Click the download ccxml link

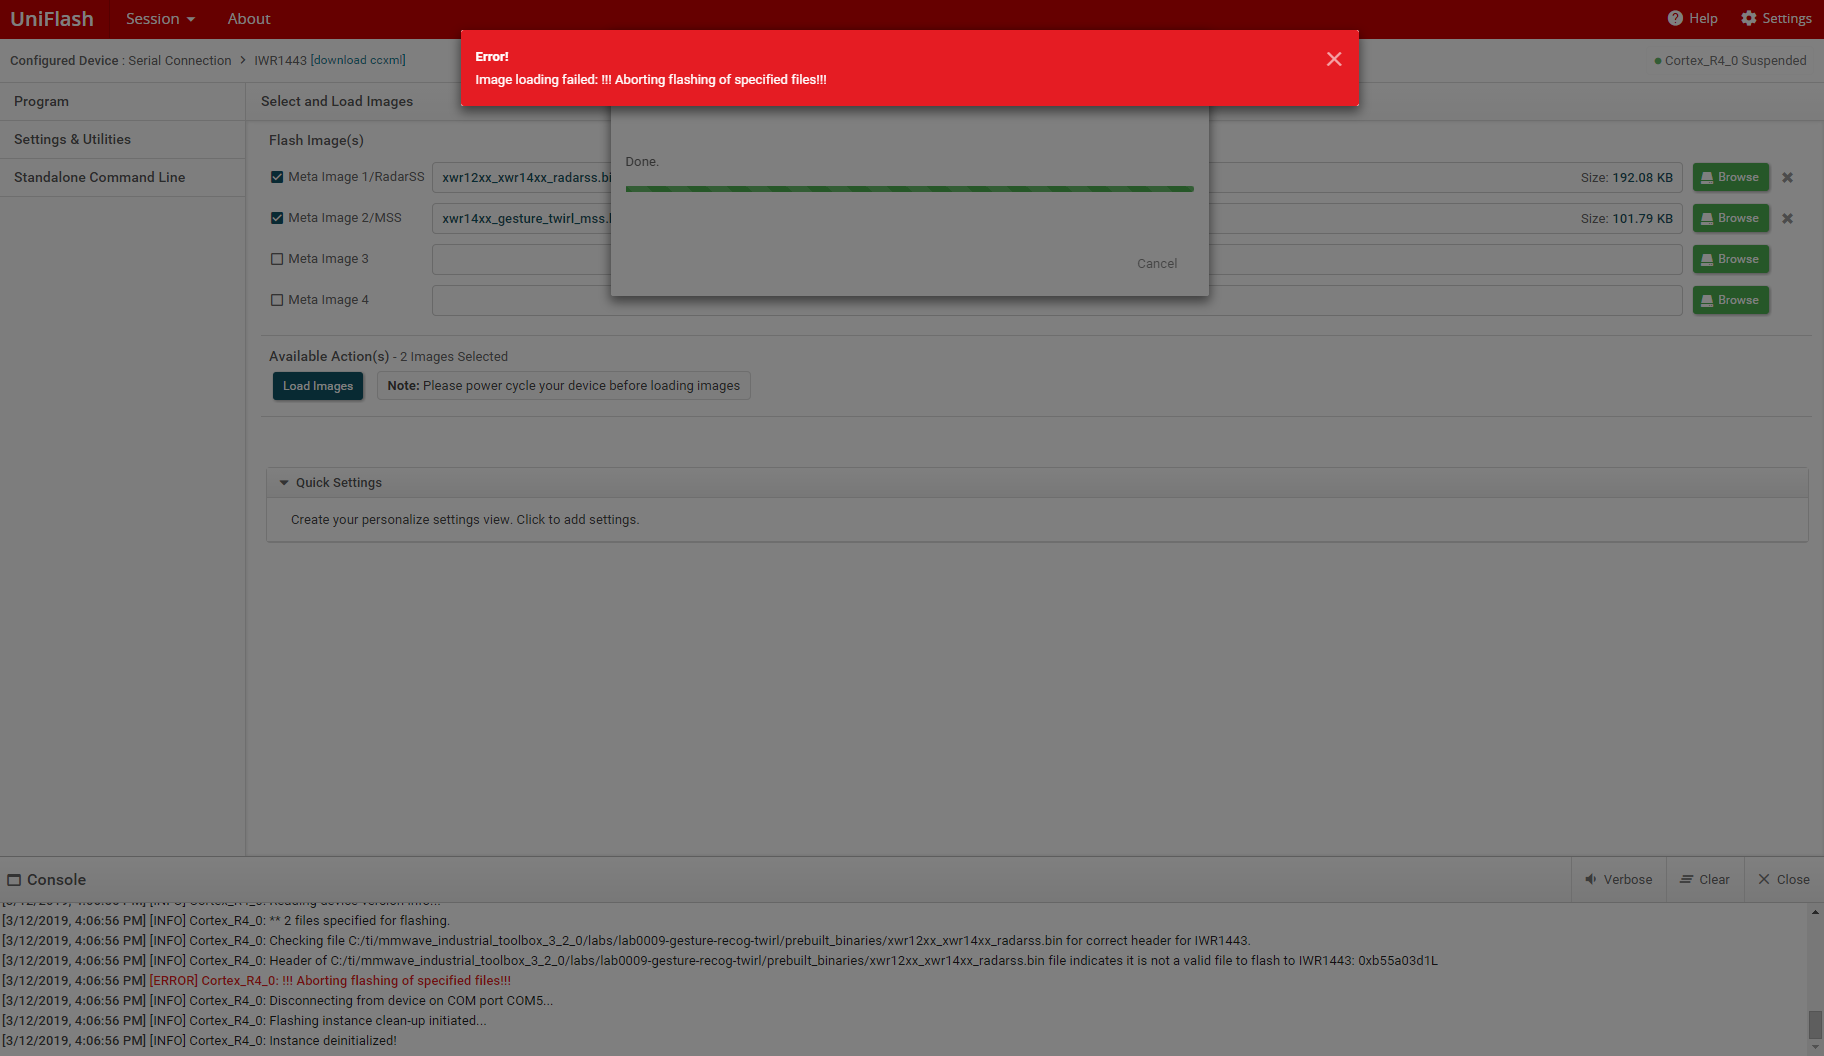tap(358, 60)
